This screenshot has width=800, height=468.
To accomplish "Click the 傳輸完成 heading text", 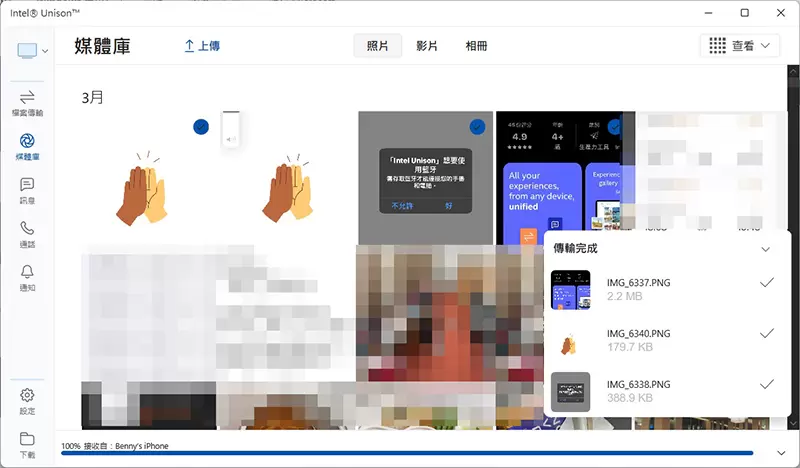I will [x=576, y=249].
